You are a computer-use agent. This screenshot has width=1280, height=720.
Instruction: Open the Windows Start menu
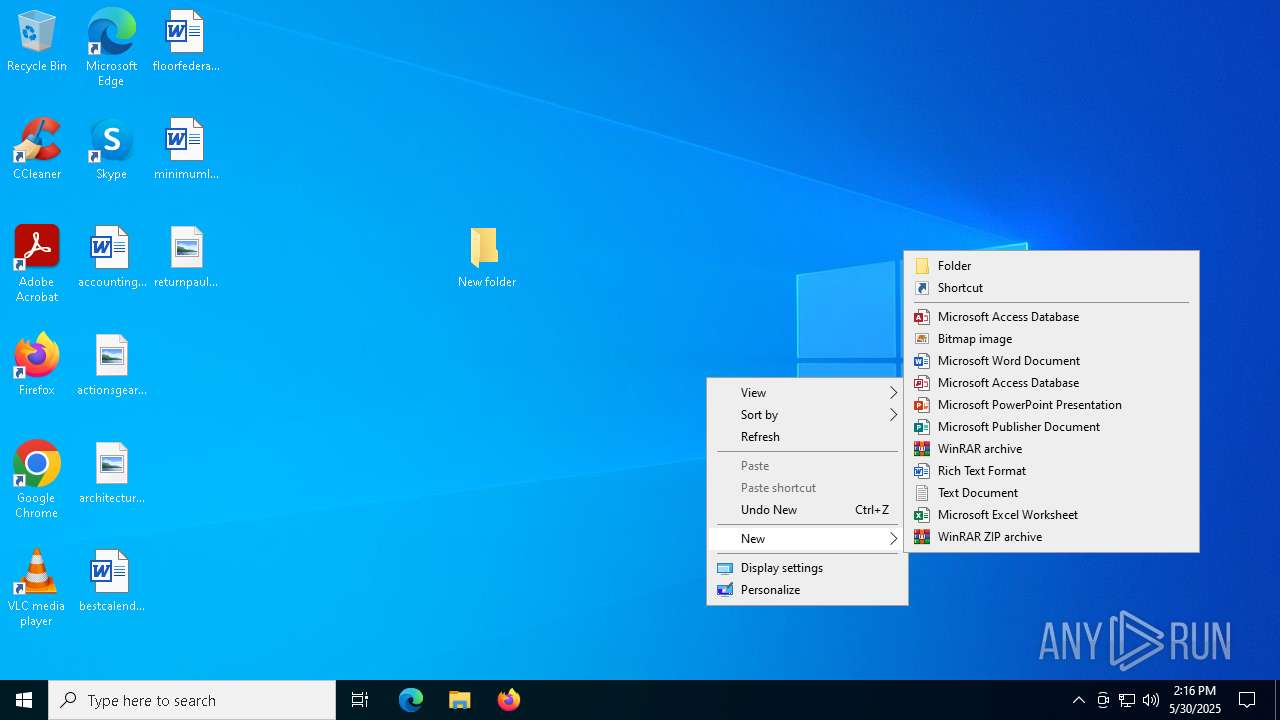[x=24, y=700]
